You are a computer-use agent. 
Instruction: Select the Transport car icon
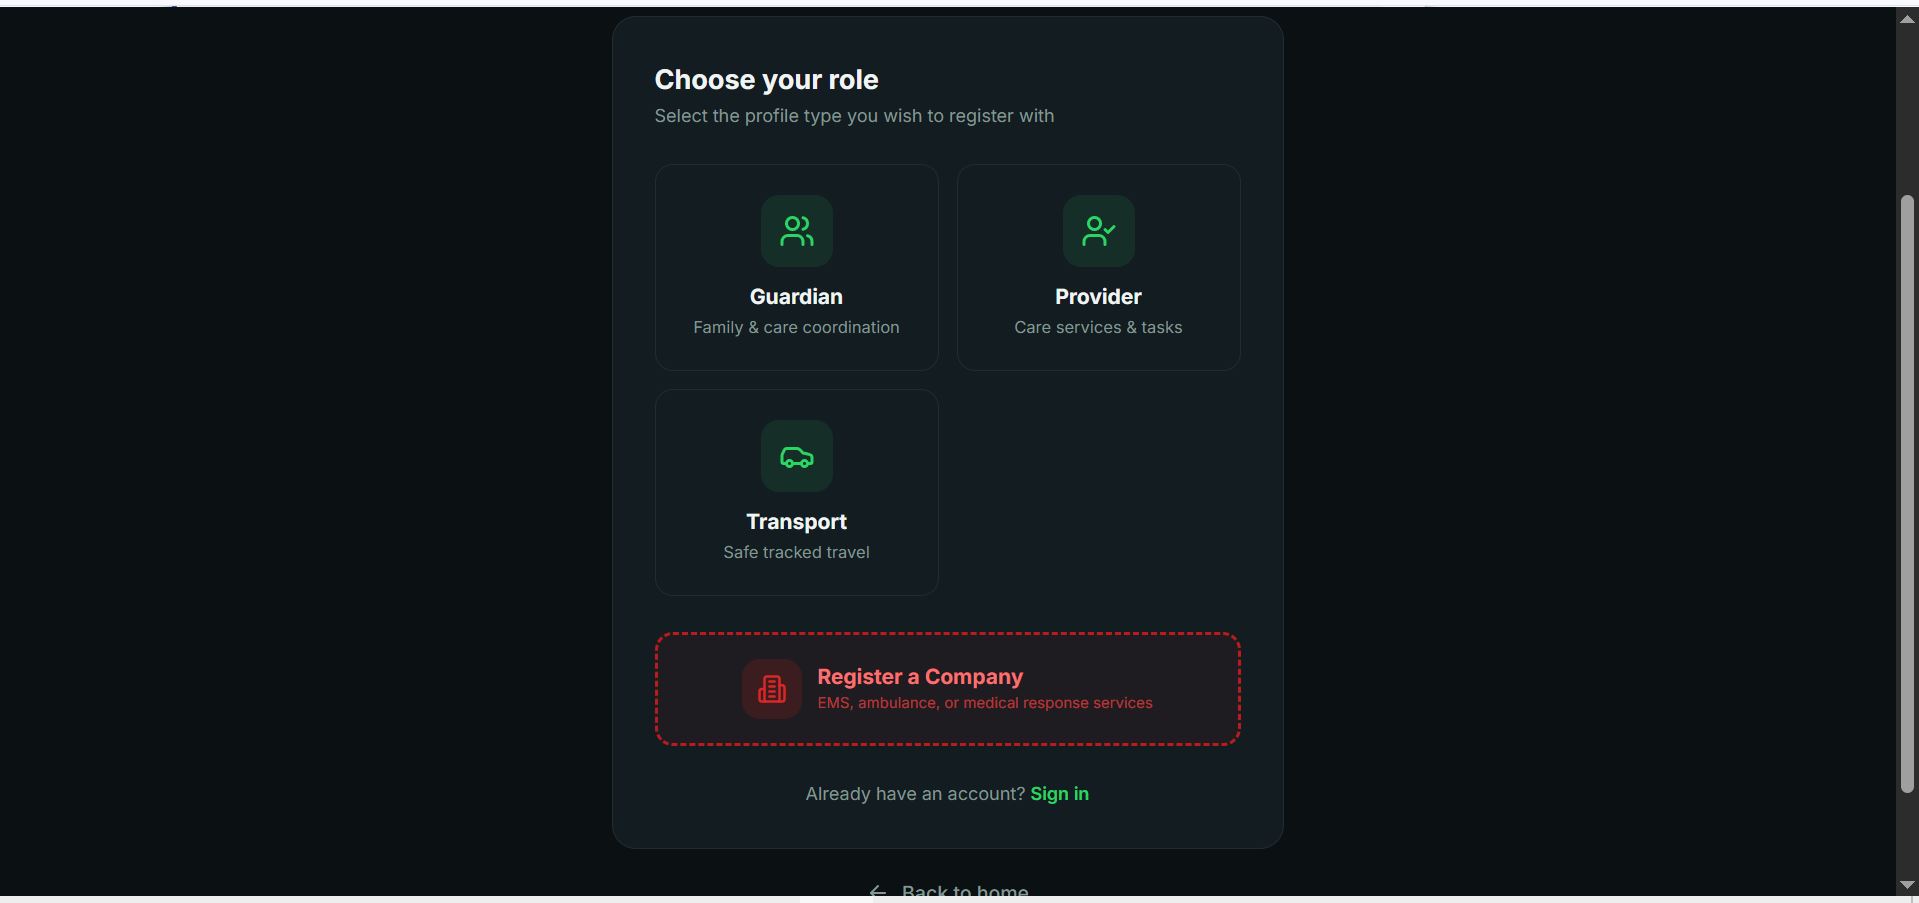click(796, 456)
